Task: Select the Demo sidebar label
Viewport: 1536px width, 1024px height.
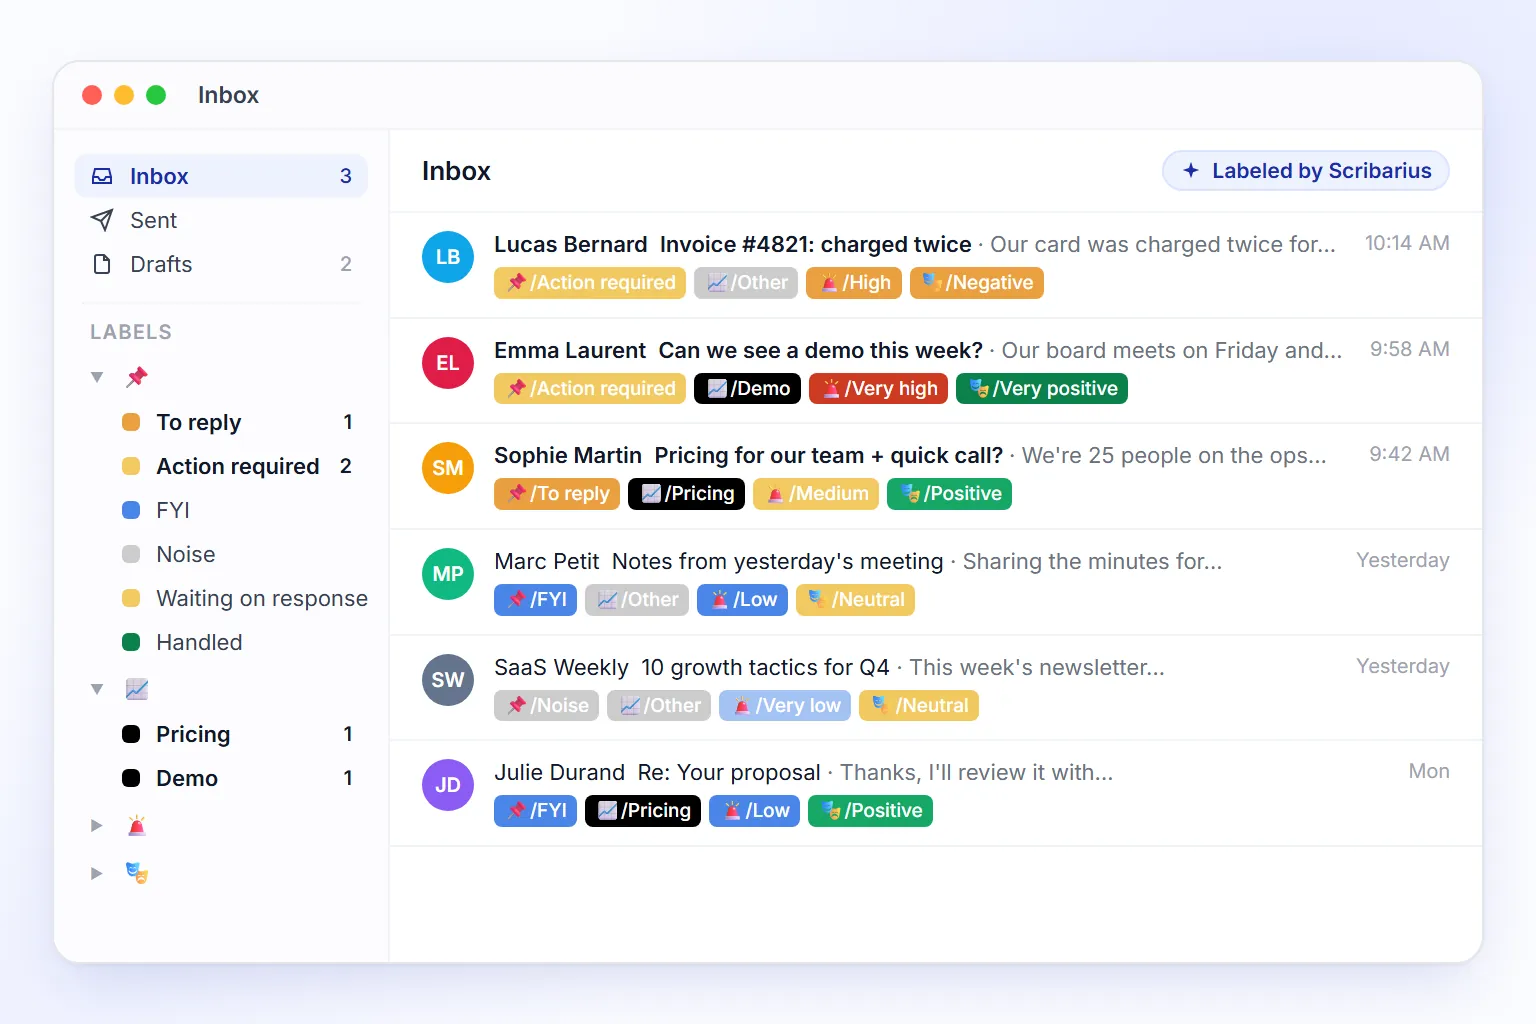Action: tap(238, 778)
